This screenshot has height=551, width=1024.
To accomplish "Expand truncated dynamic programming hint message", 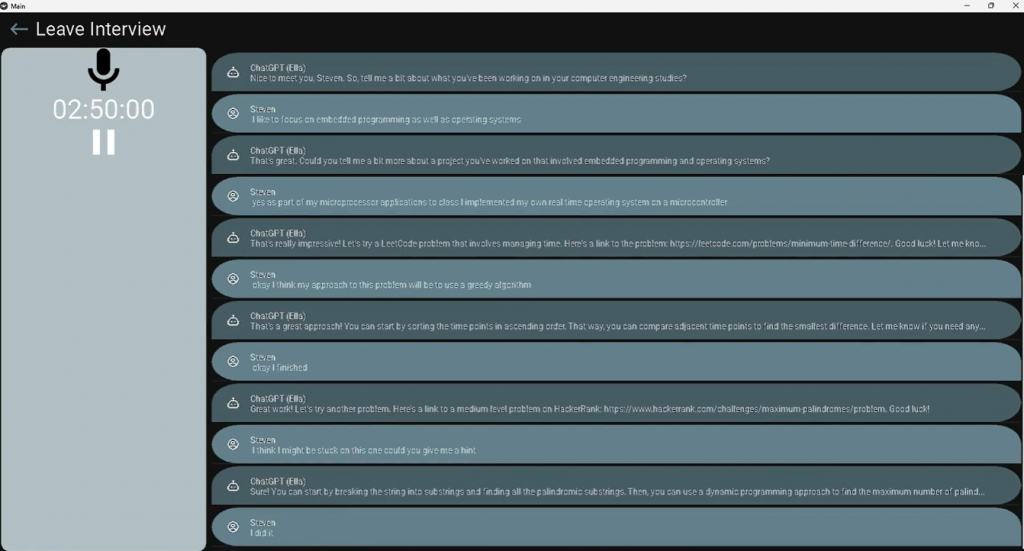I will 616,486.
